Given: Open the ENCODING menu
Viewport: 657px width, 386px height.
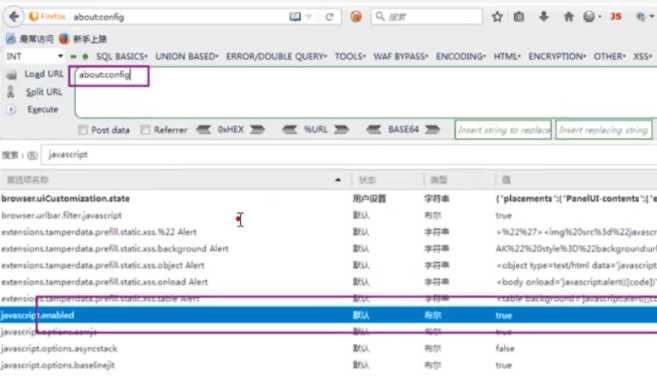Looking at the screenshot, I should point(460,57).
